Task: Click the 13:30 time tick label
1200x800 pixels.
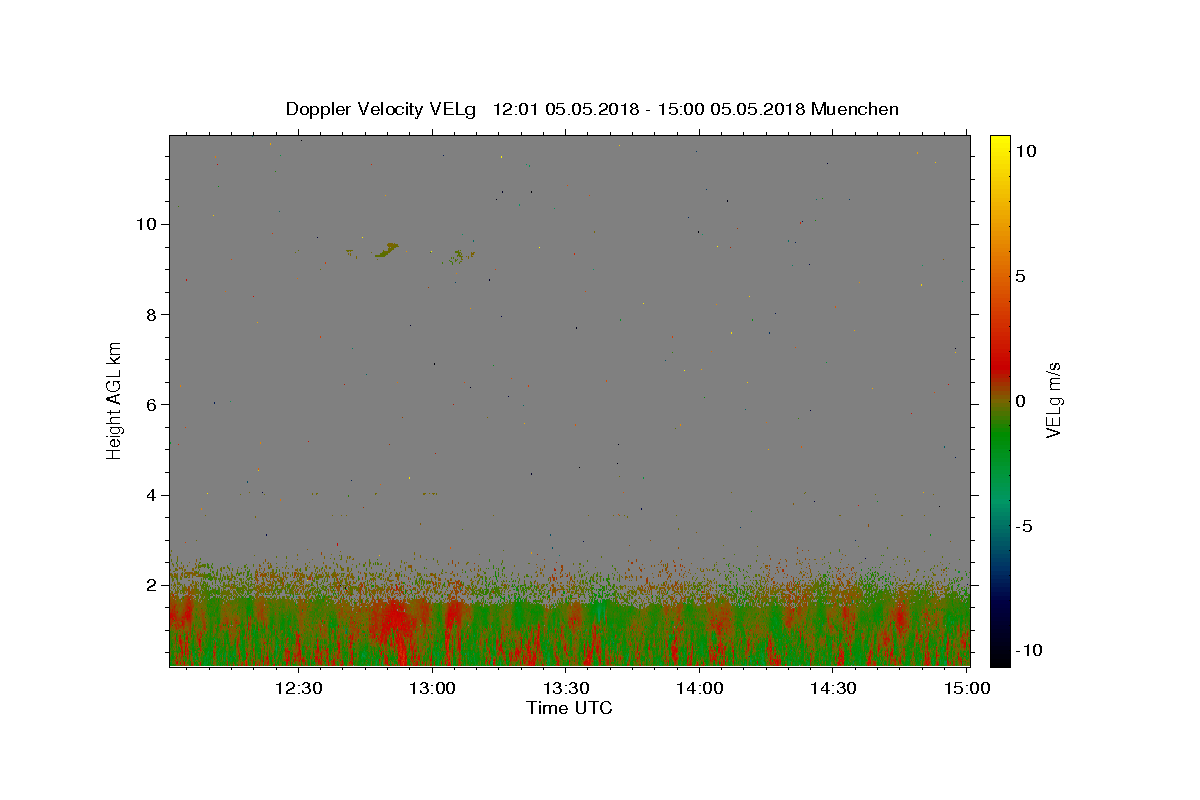Action: 566,688
